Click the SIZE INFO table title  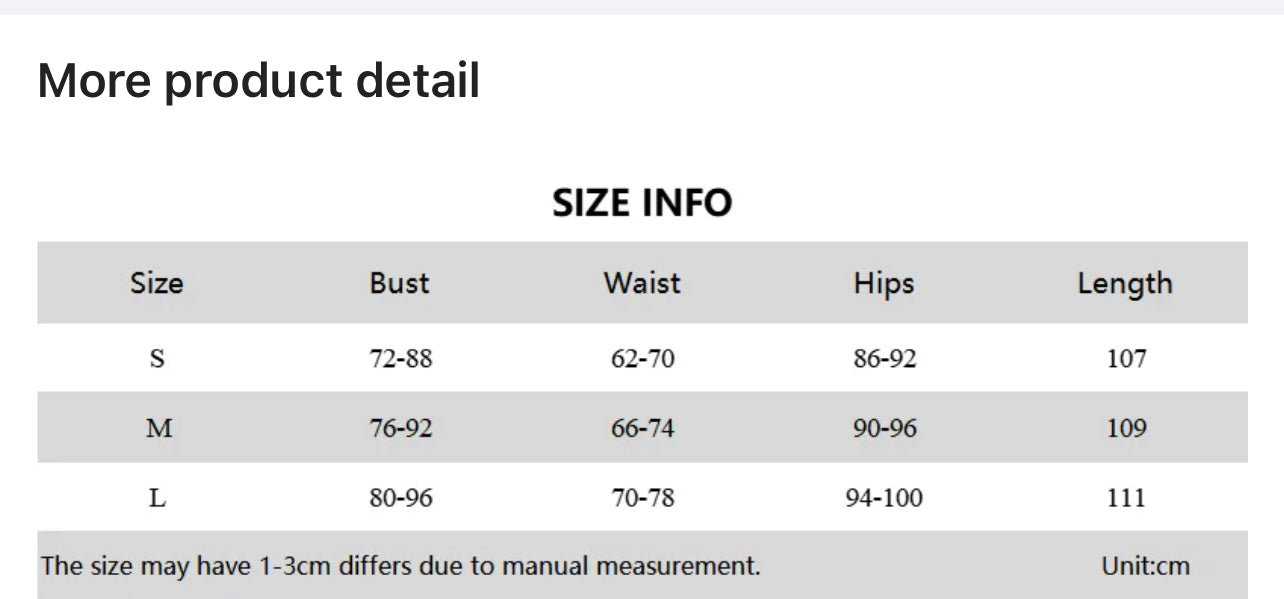click(x=642, y=203)
